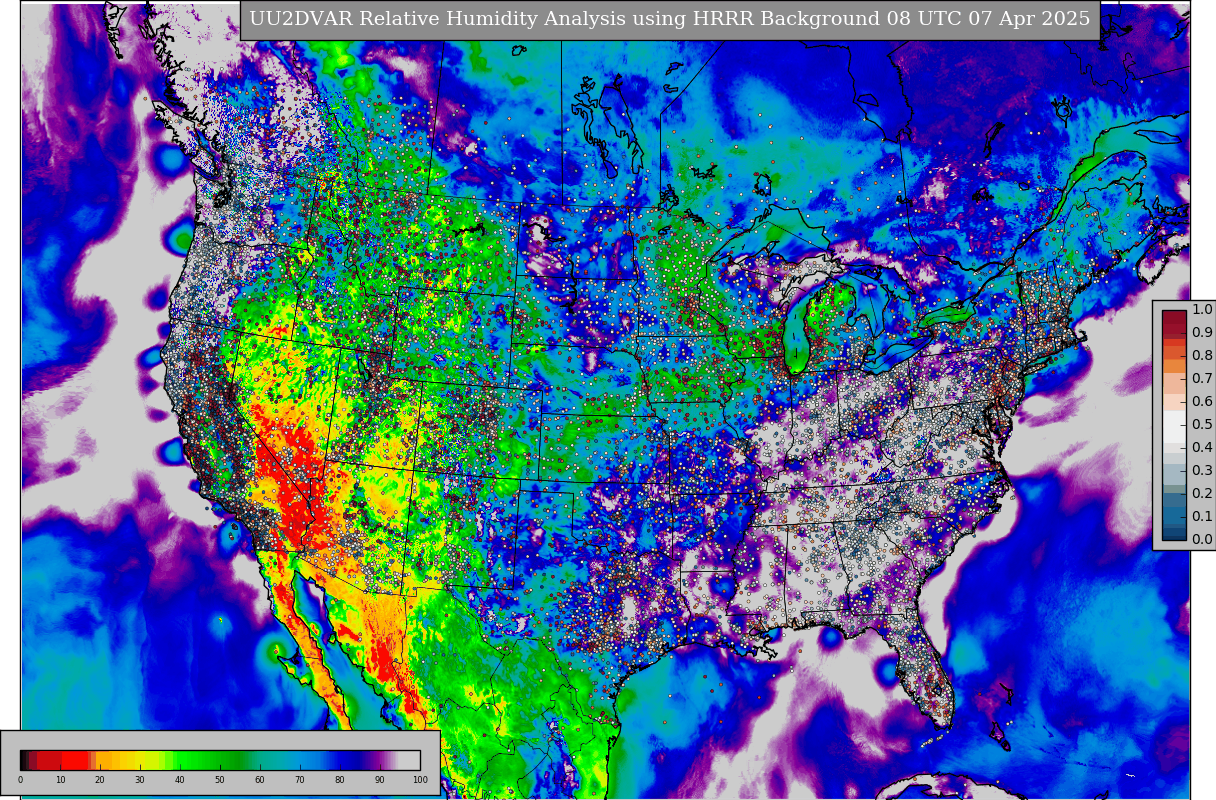Click the 0 label on humidity colorbar
Screen dimensions: 1216x800
click(20, 779)
